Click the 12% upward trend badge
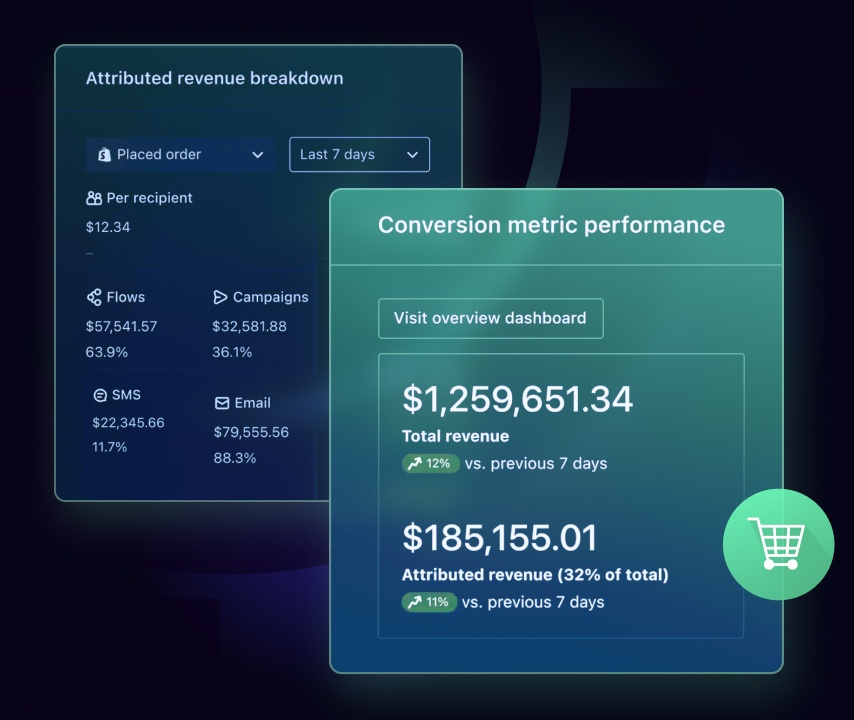The height and width of the screenshot is (720, 854). click(430, 464)
